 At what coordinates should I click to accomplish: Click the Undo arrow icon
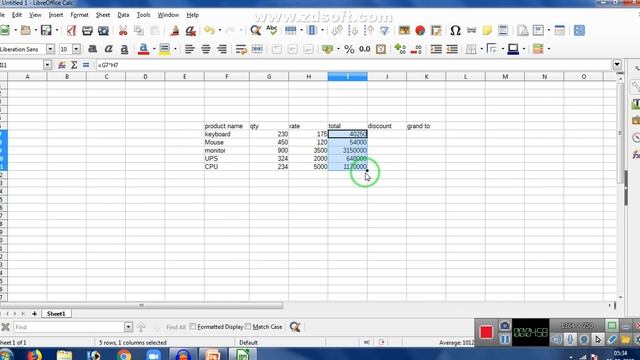209,30
